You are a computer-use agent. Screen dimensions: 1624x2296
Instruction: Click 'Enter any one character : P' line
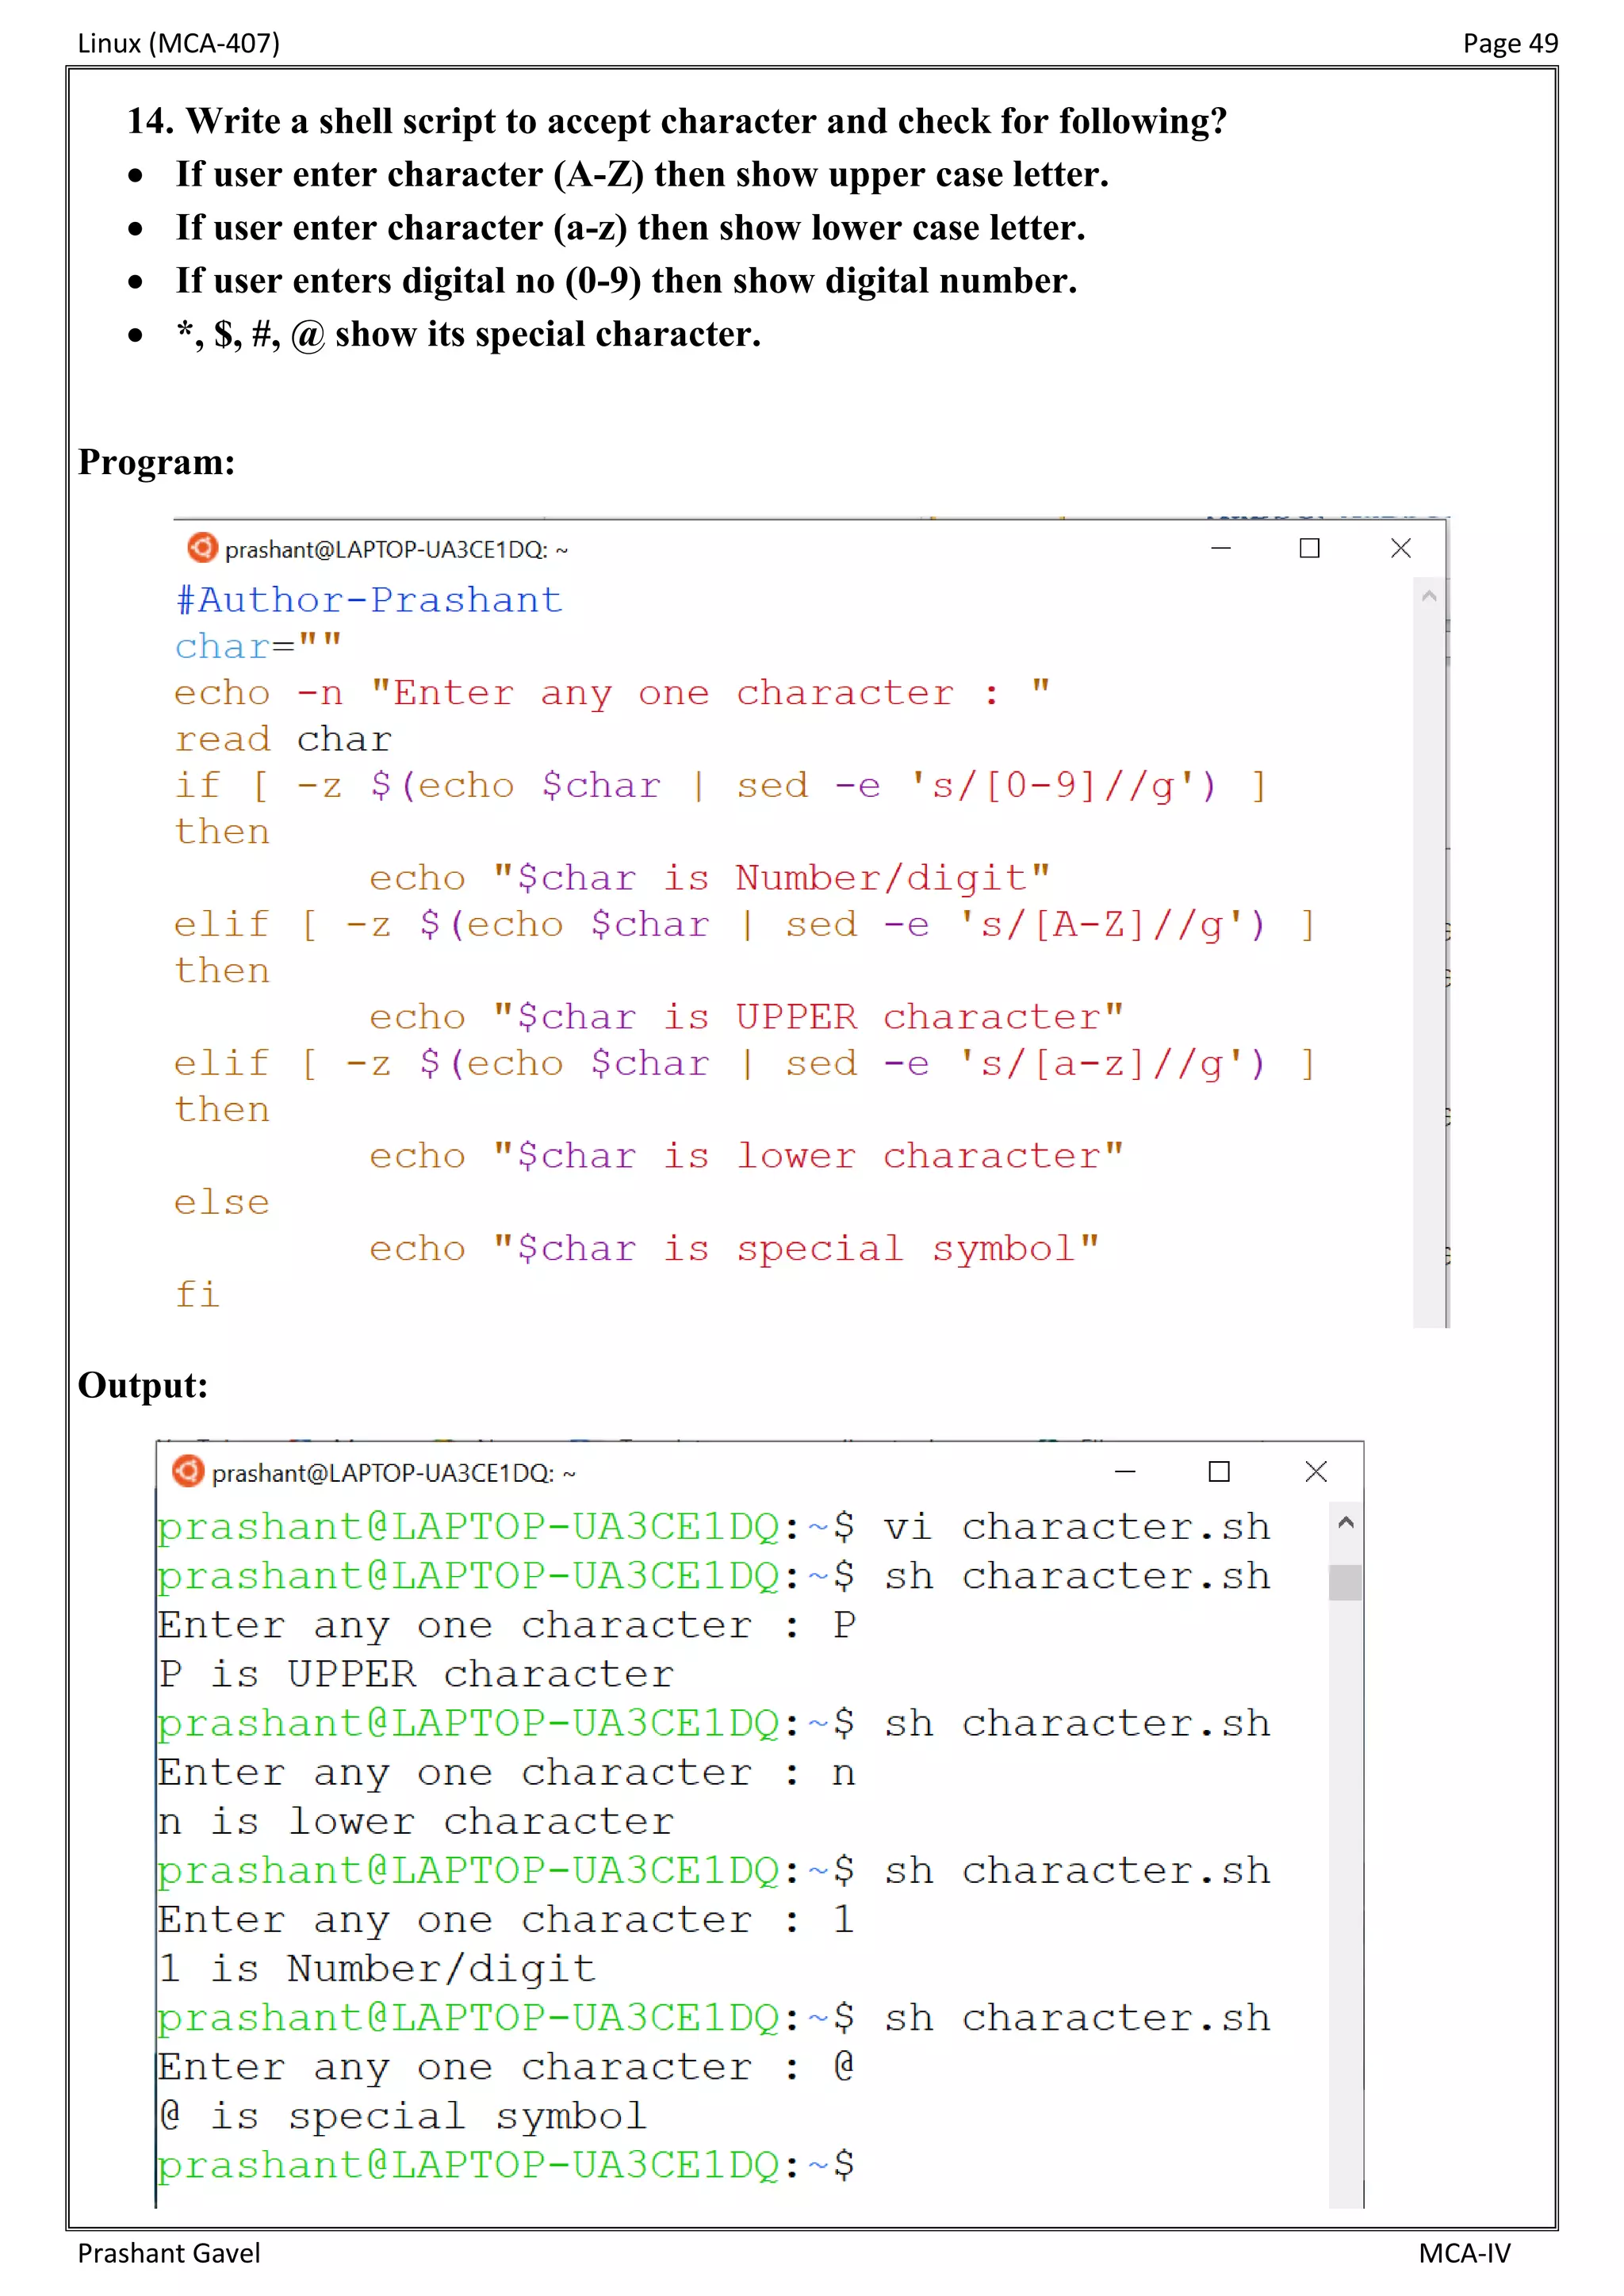[x=507, y=1626]
